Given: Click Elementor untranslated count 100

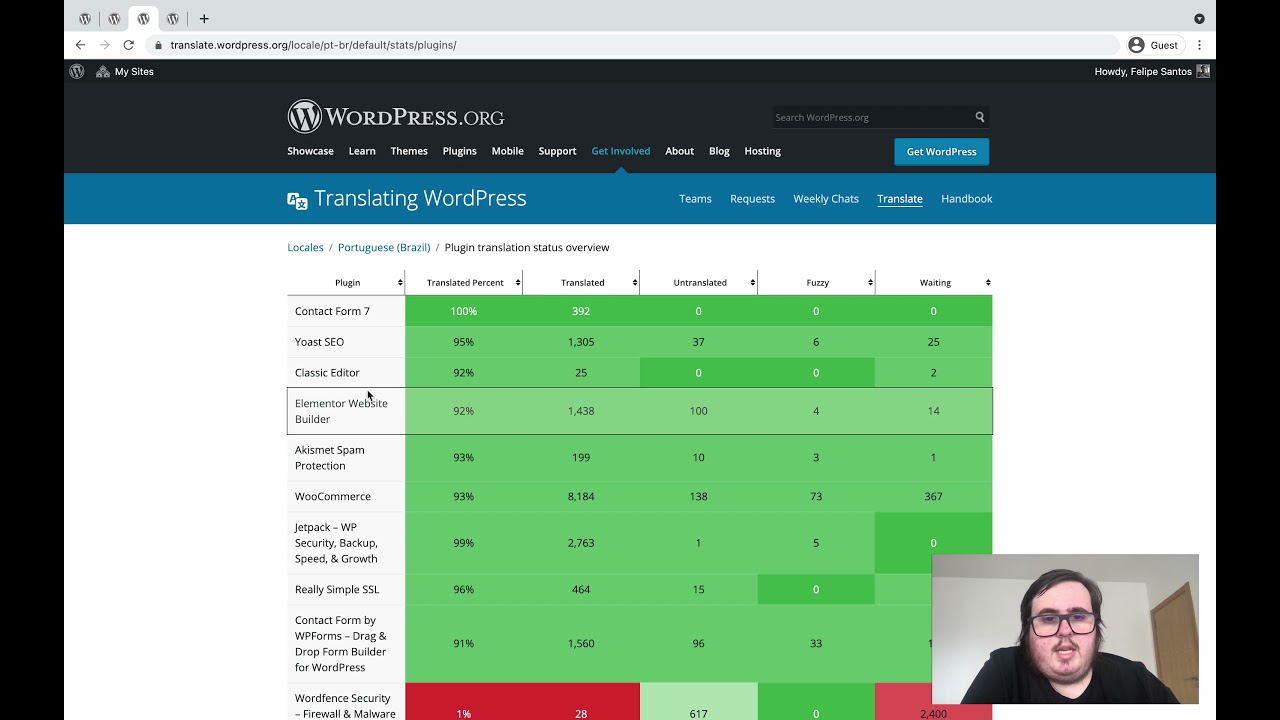Looking at the screenshot, I should tap(698, 411).
